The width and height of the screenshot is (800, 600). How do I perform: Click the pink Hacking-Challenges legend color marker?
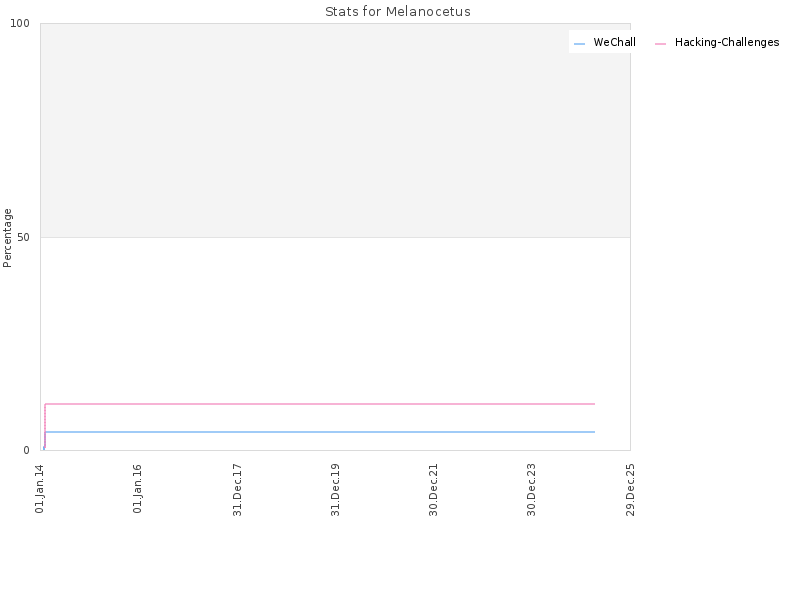coord(660,44)
